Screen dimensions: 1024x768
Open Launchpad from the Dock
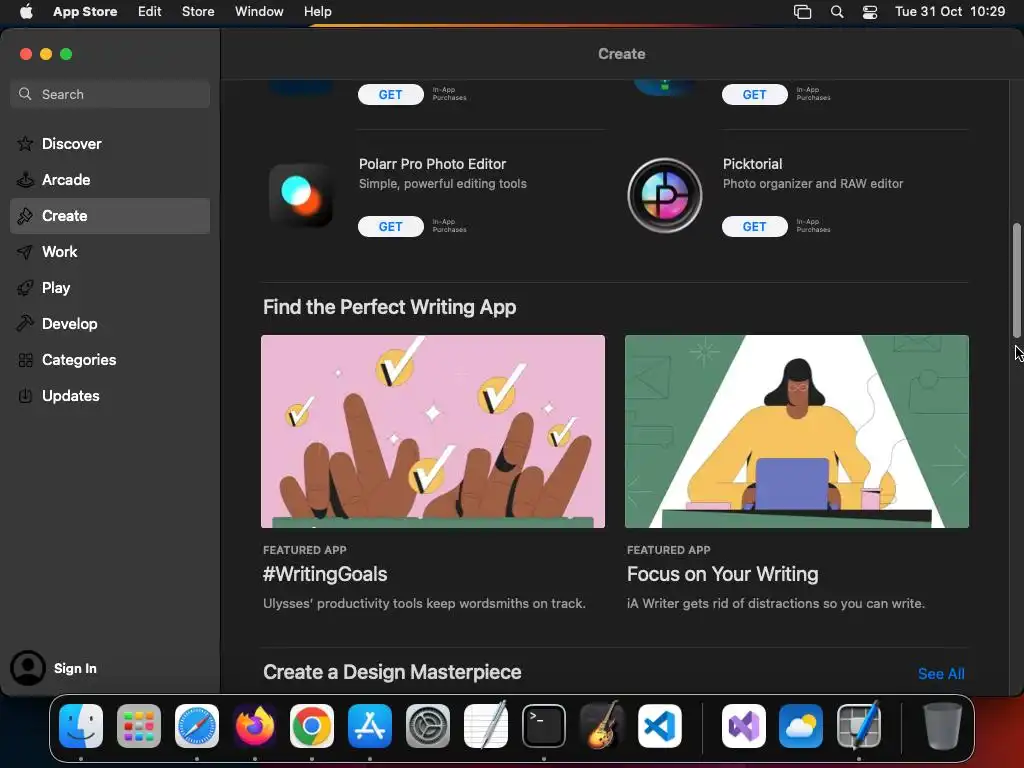tap(138, 726)
